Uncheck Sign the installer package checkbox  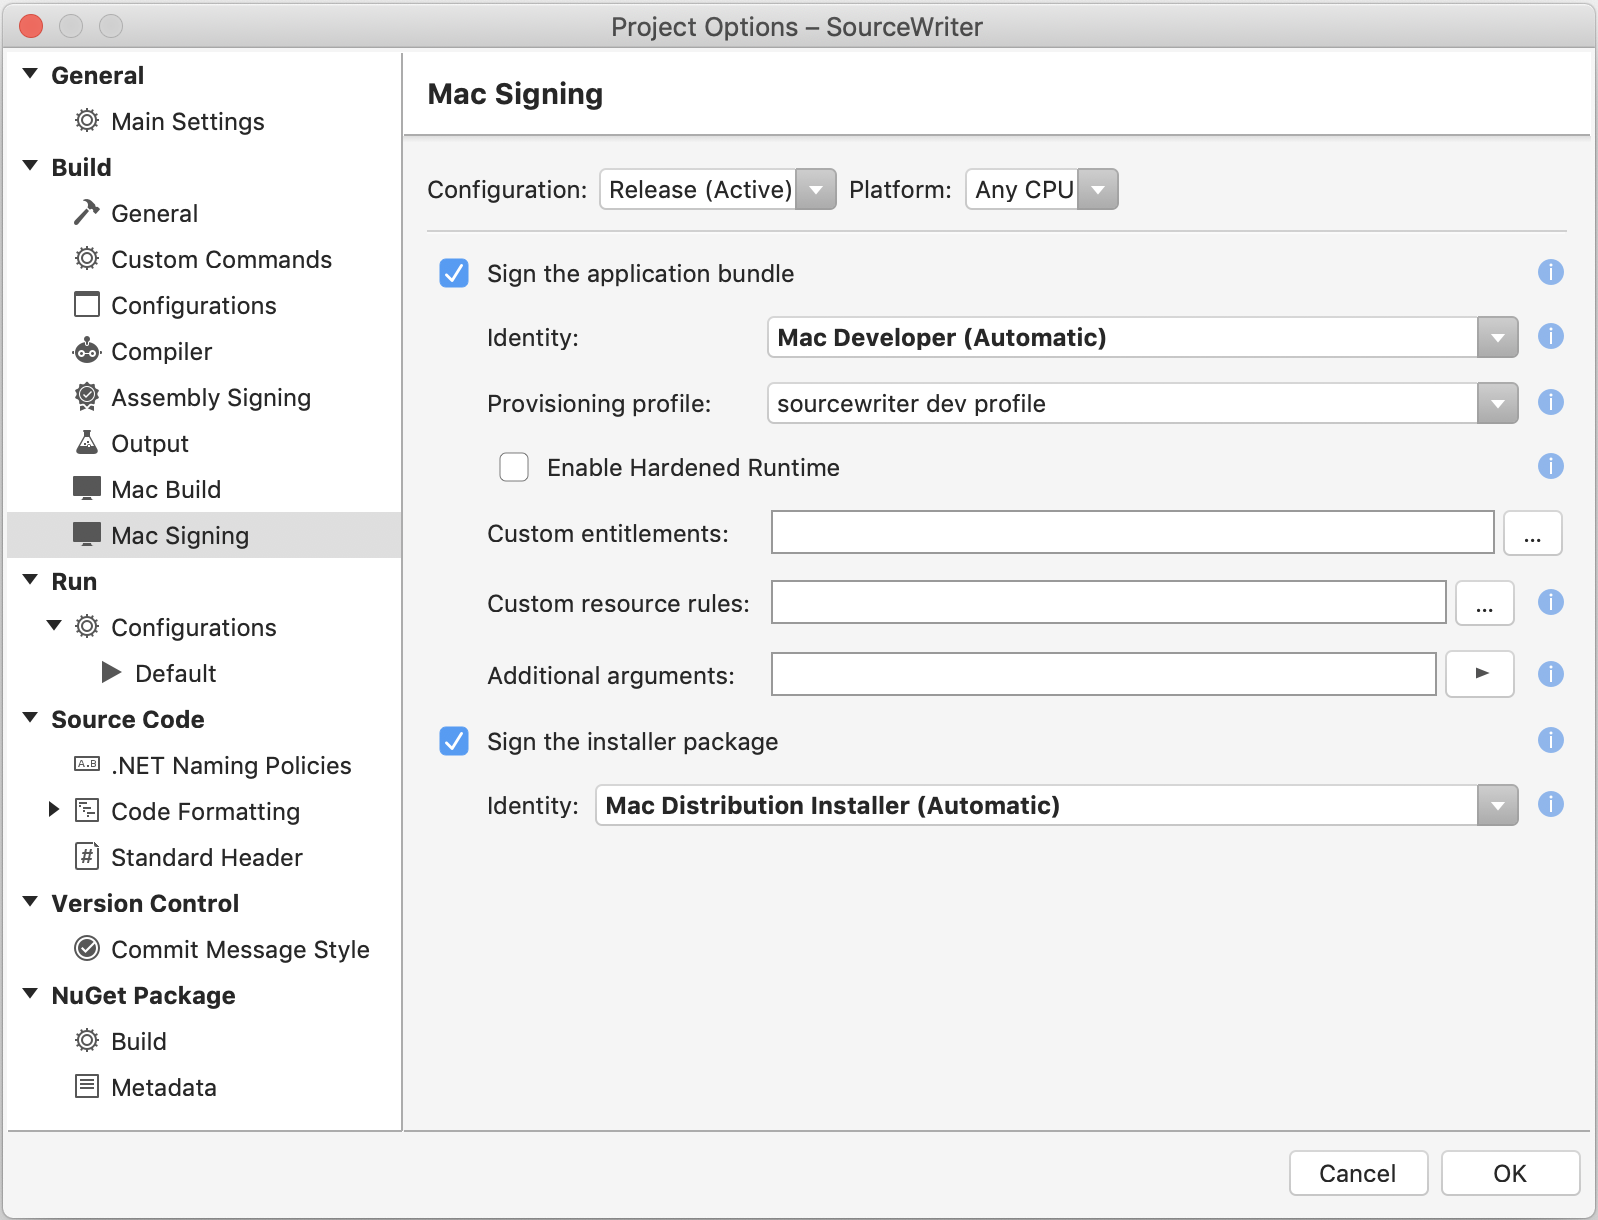454,741
